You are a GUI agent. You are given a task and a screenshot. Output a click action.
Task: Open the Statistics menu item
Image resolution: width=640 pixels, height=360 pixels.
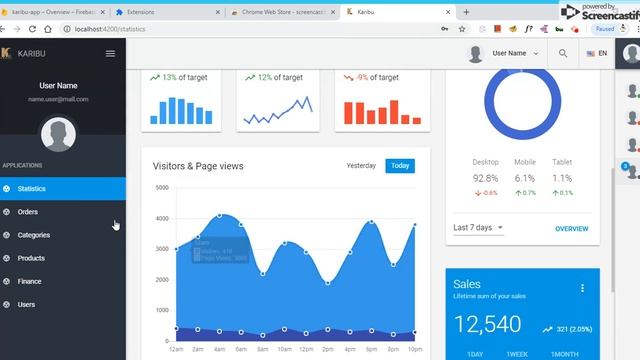point(63,189)
